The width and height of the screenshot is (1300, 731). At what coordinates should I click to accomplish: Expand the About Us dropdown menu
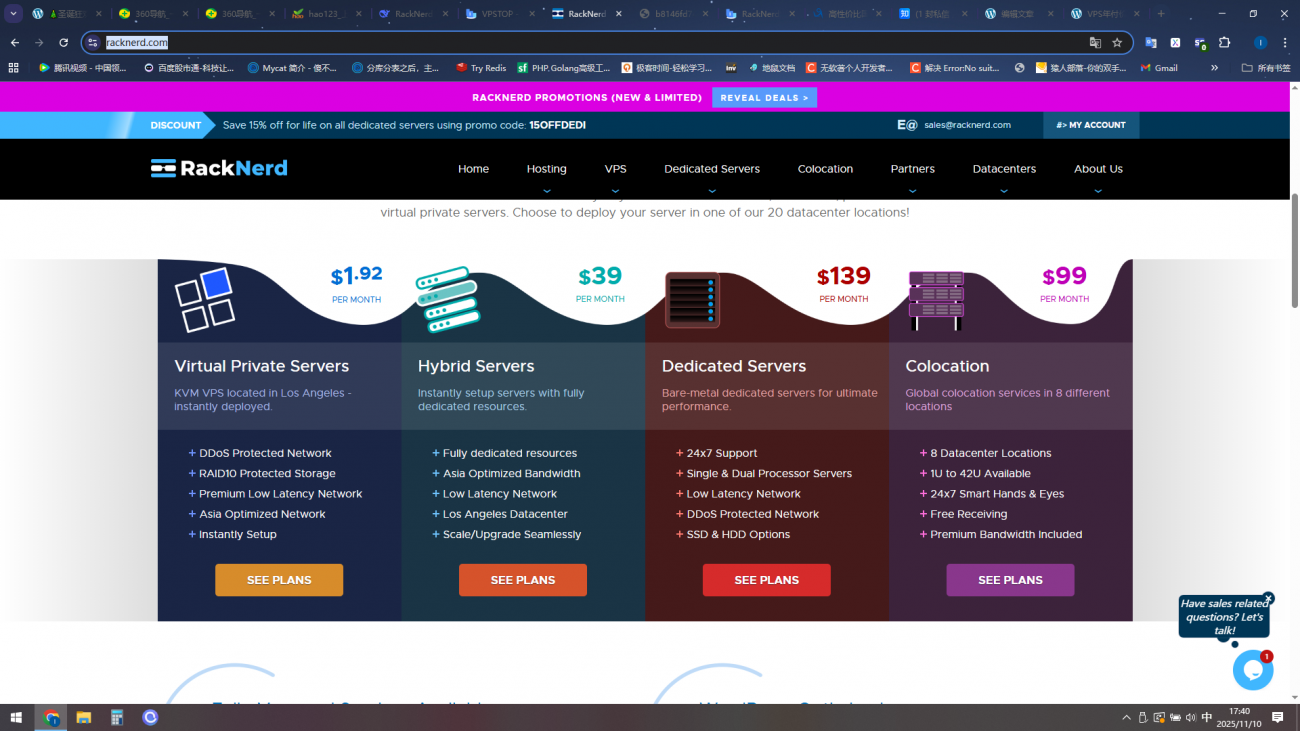pyautogui.click(x=1097, y=169)
